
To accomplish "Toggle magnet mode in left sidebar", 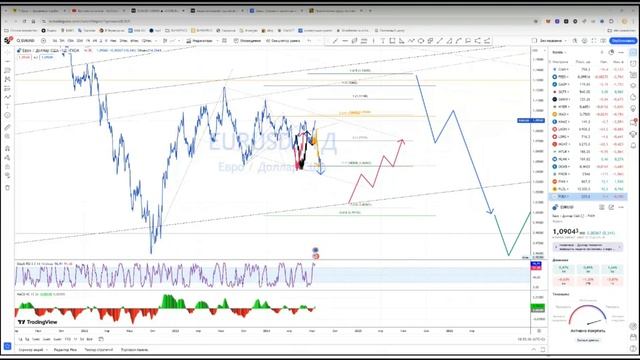I will click(7, 148).
